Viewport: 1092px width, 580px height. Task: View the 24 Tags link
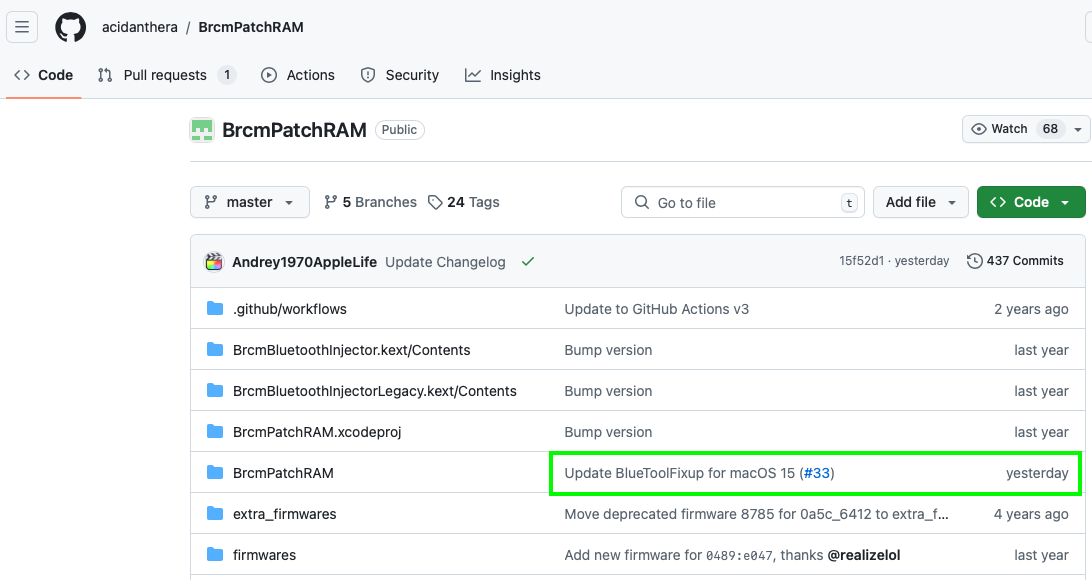tap(464, 202)
